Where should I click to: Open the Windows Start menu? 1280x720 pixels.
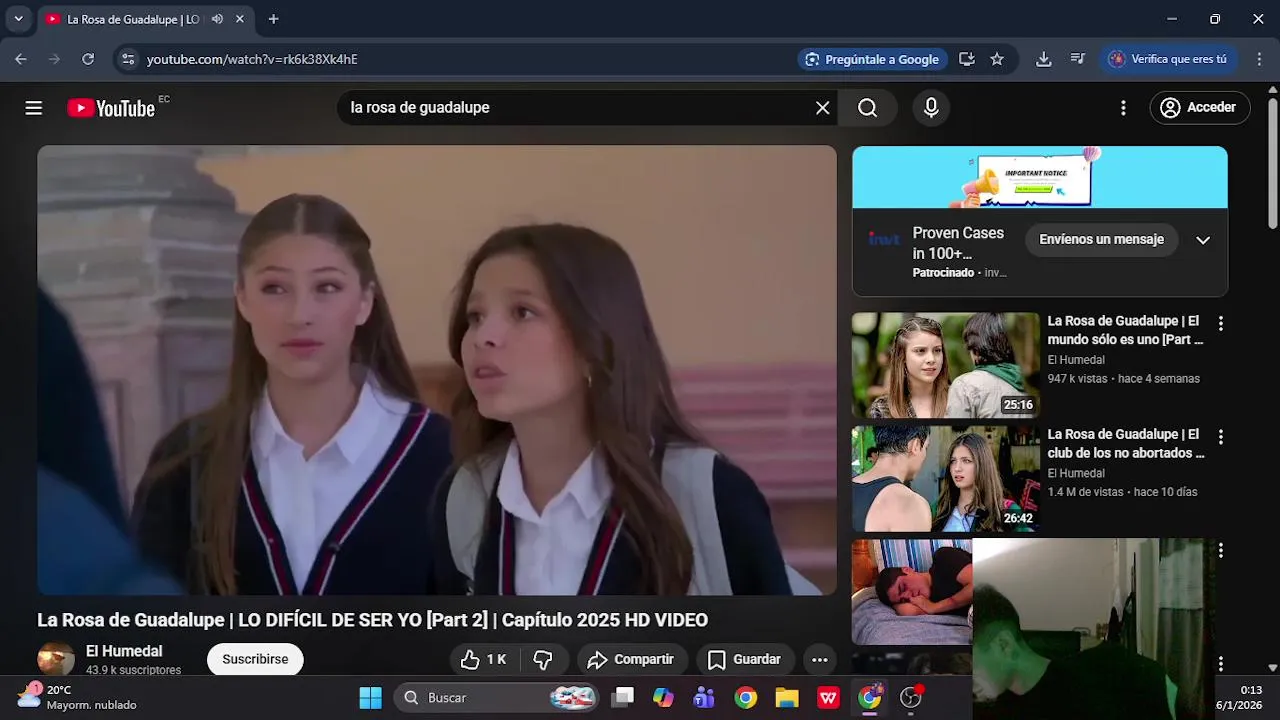coord(370,698)
